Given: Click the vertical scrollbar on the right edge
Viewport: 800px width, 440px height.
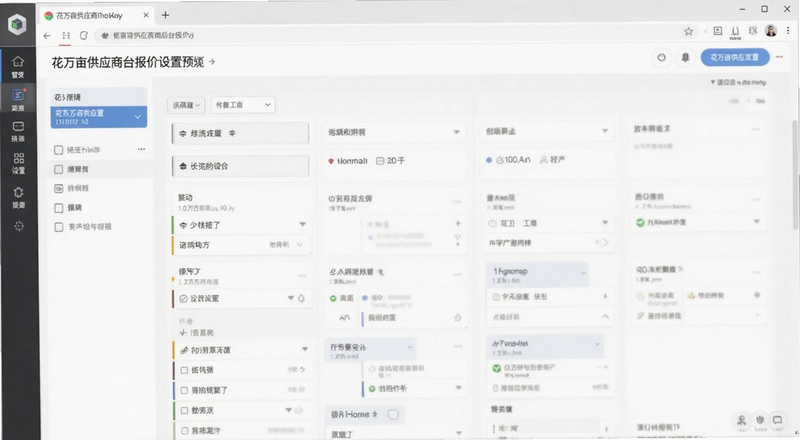Looking at the screenshot, I should click(x=795, y=174).
